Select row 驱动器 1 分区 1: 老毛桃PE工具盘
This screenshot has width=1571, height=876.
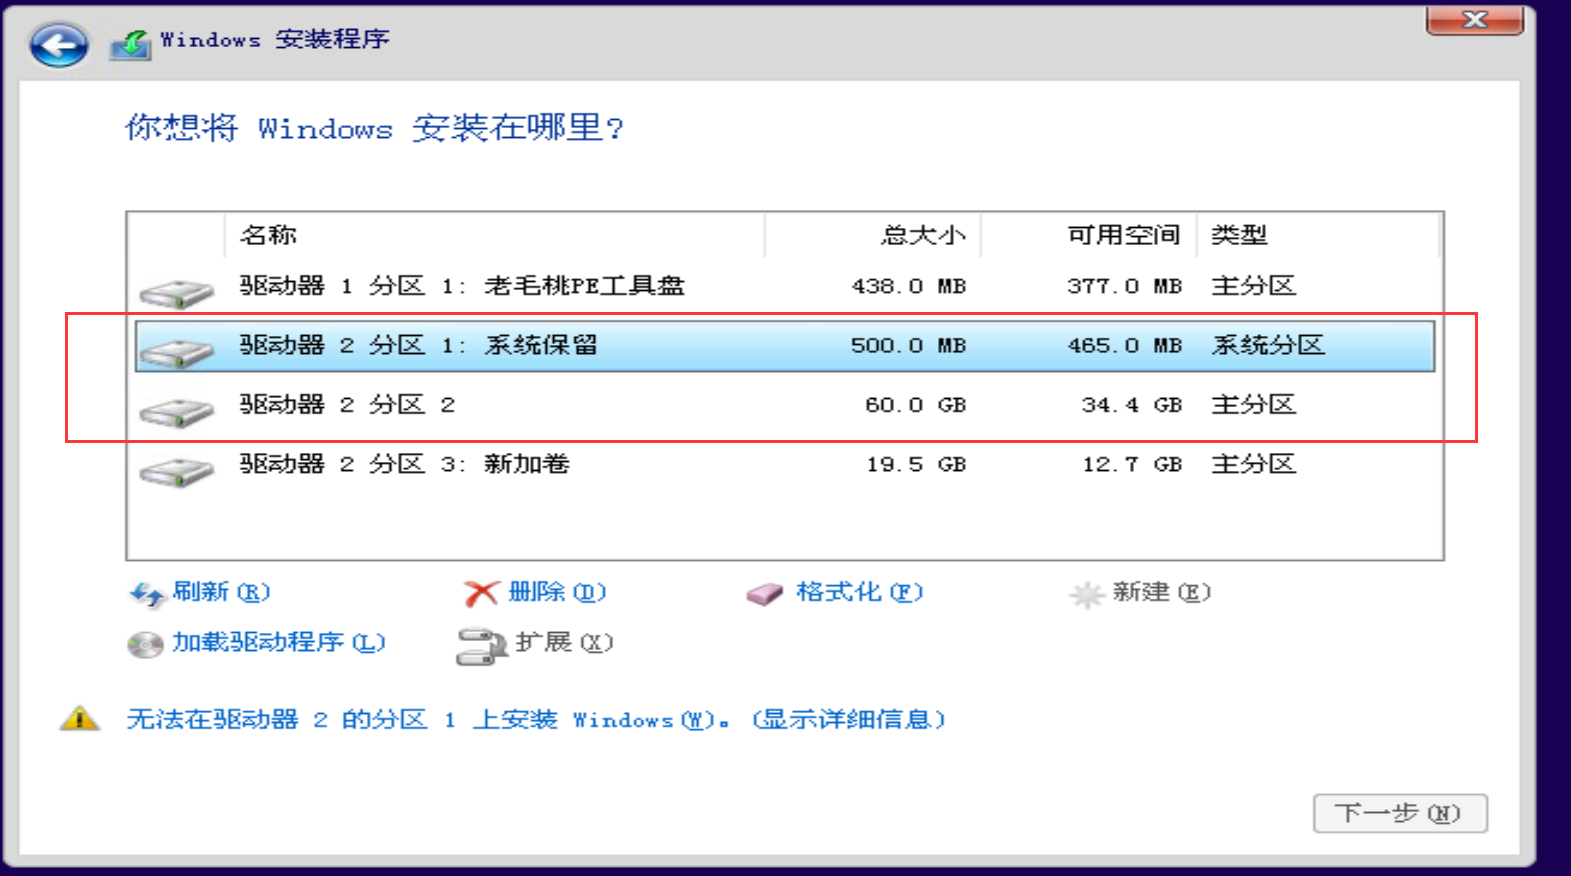[785, 287]
